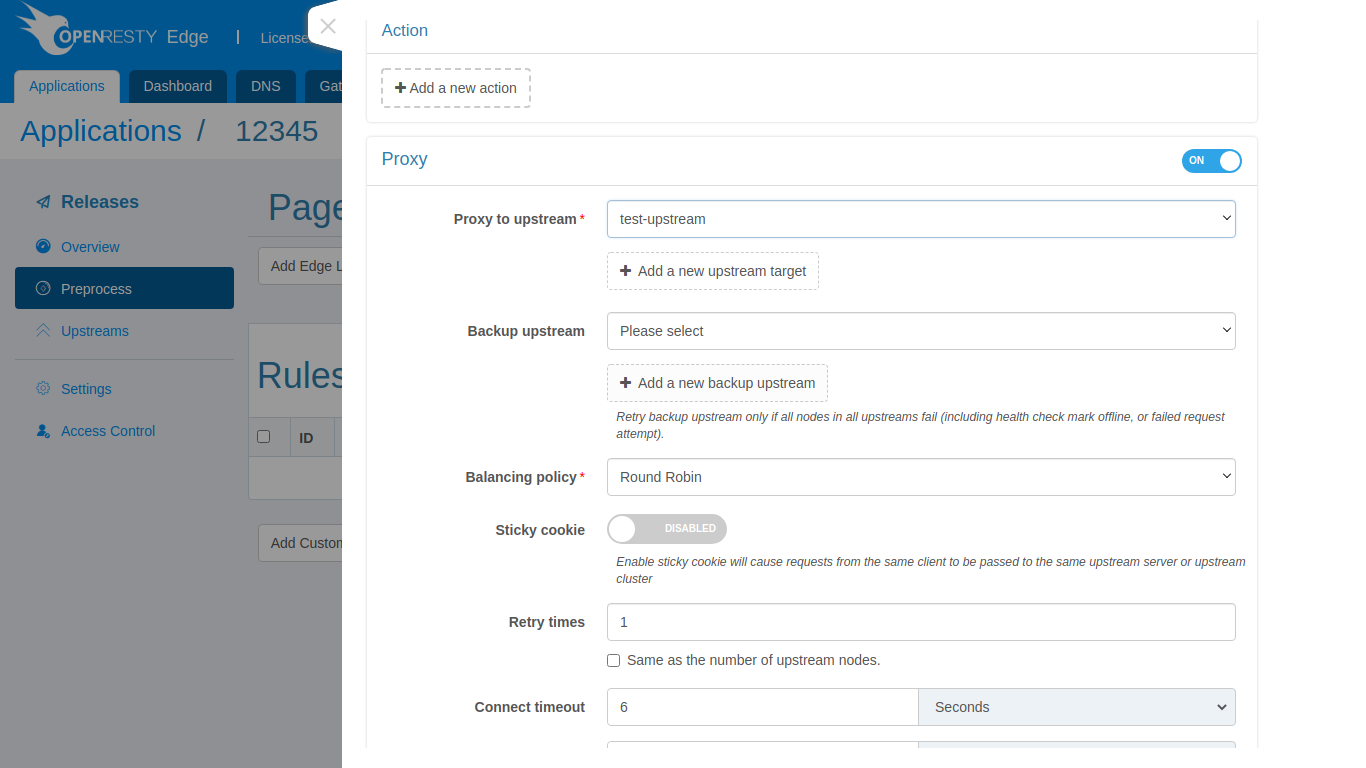
Task: Click the Preprocess sidebar icon
Action: point(43,288)
